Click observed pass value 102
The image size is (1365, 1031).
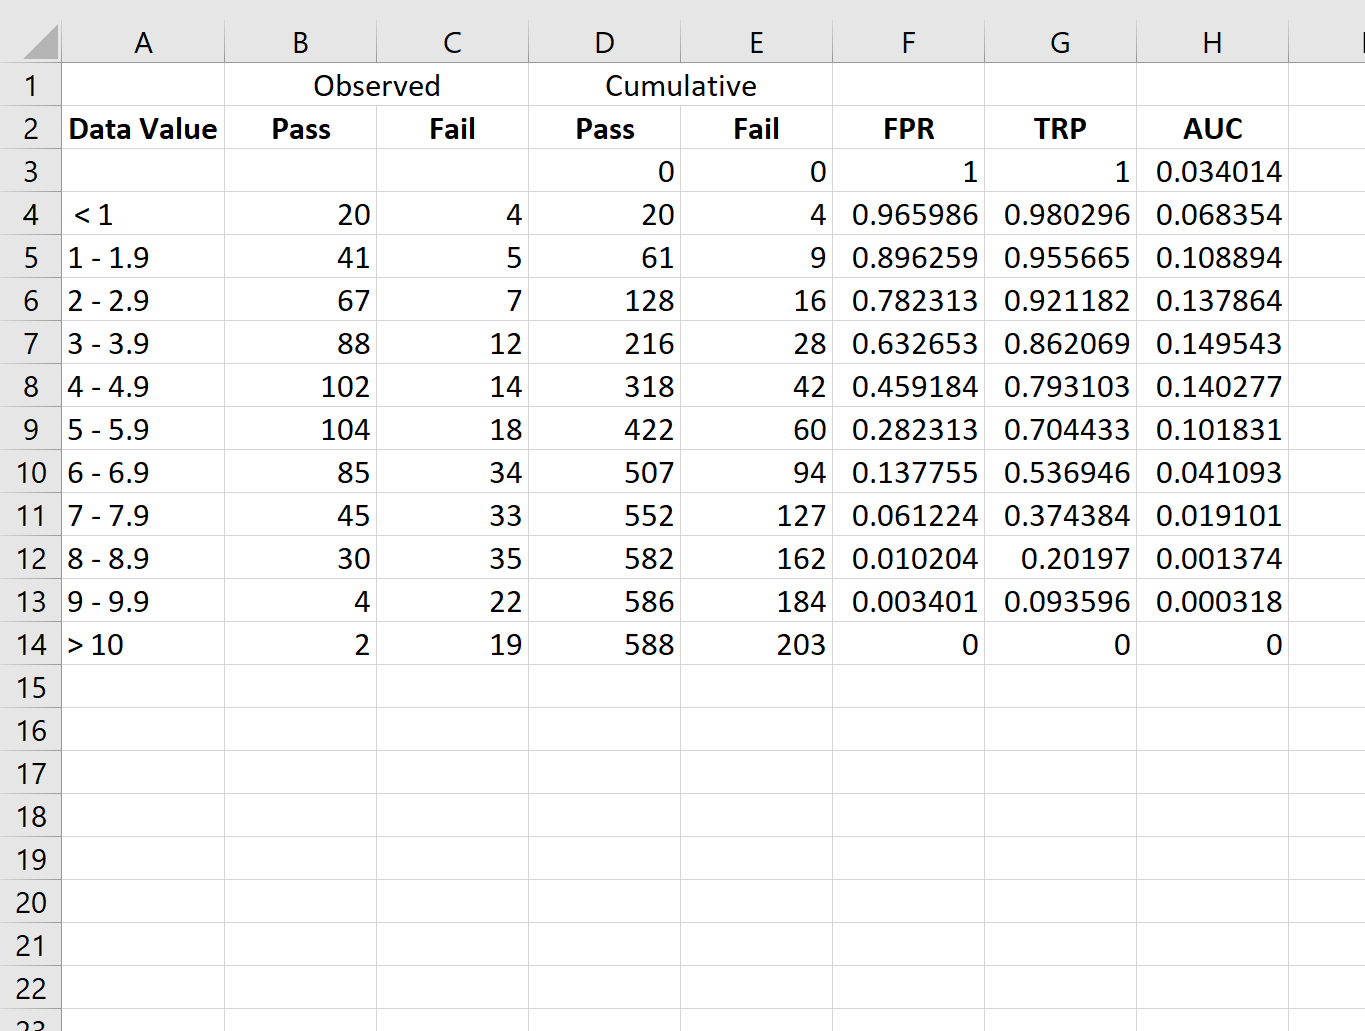tap(300, 386)
